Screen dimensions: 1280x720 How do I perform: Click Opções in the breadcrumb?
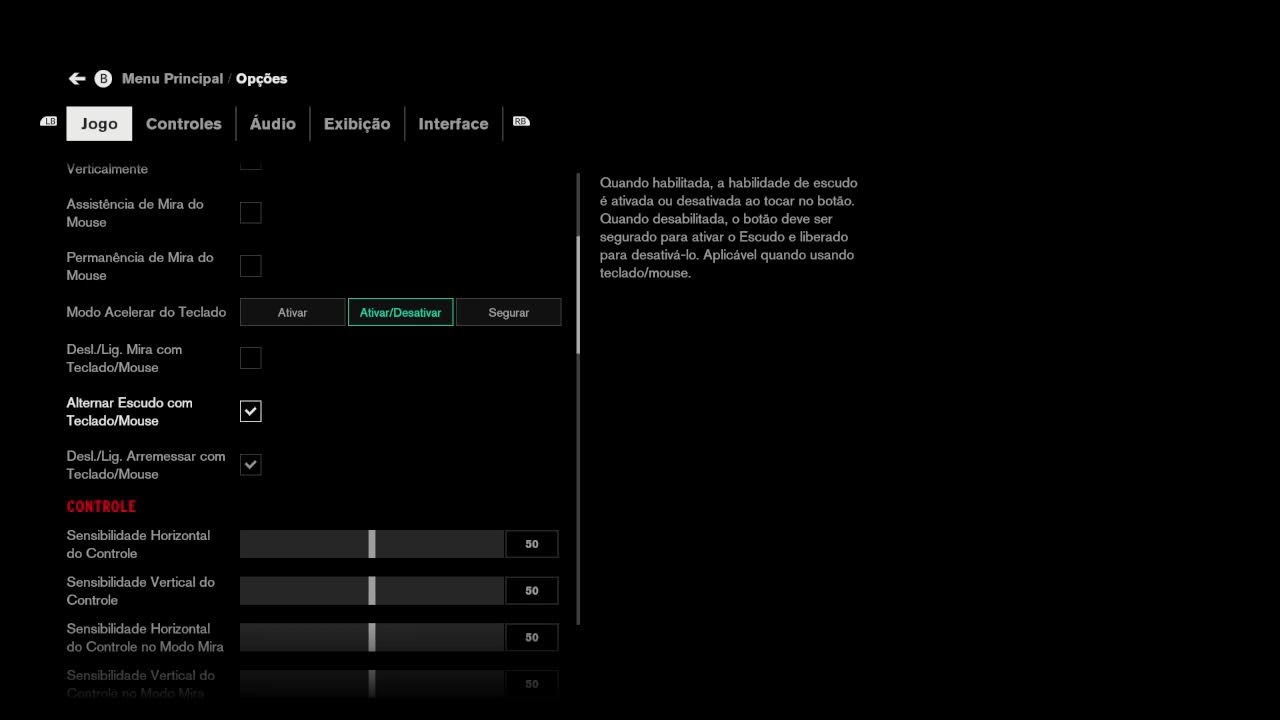(261, 79)
